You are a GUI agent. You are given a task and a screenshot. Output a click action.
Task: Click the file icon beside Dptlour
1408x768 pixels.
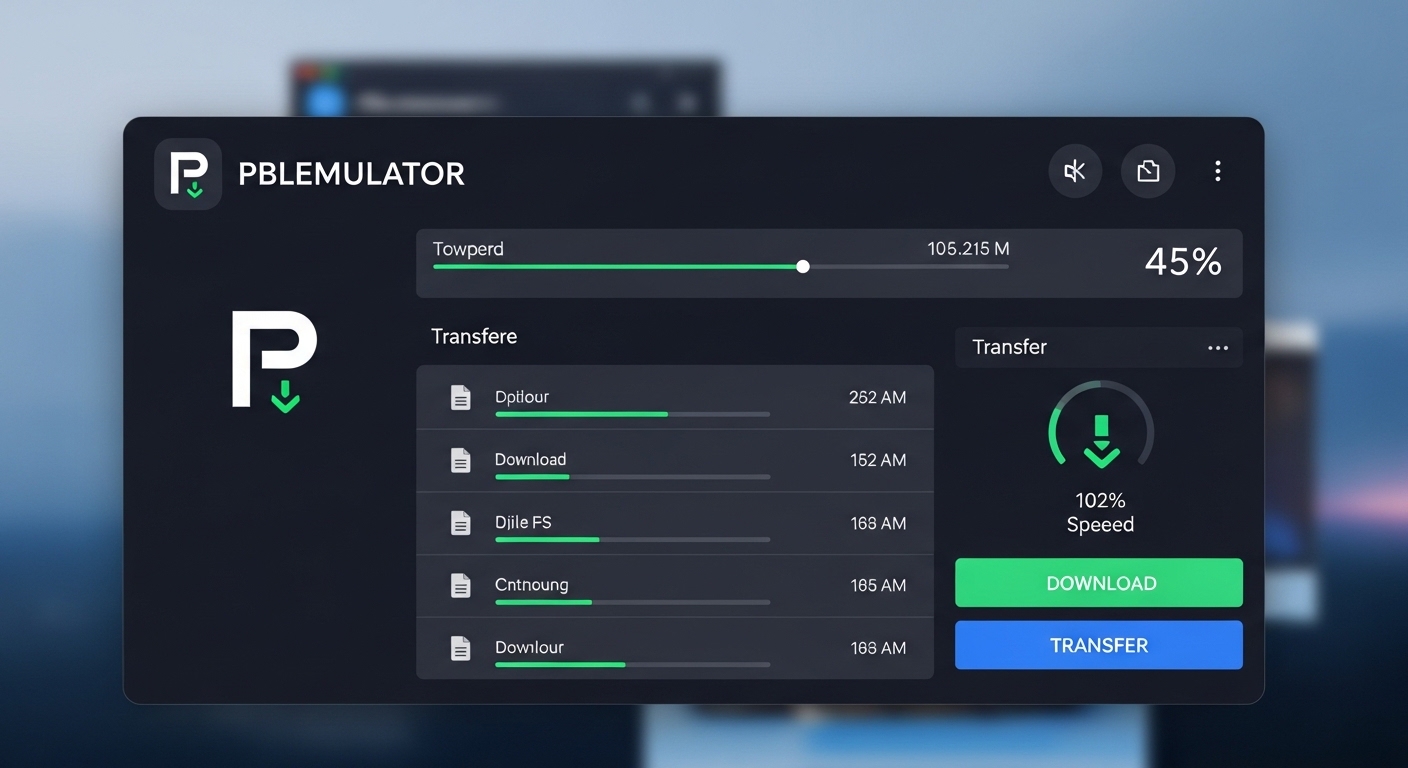tap(460, 397)
